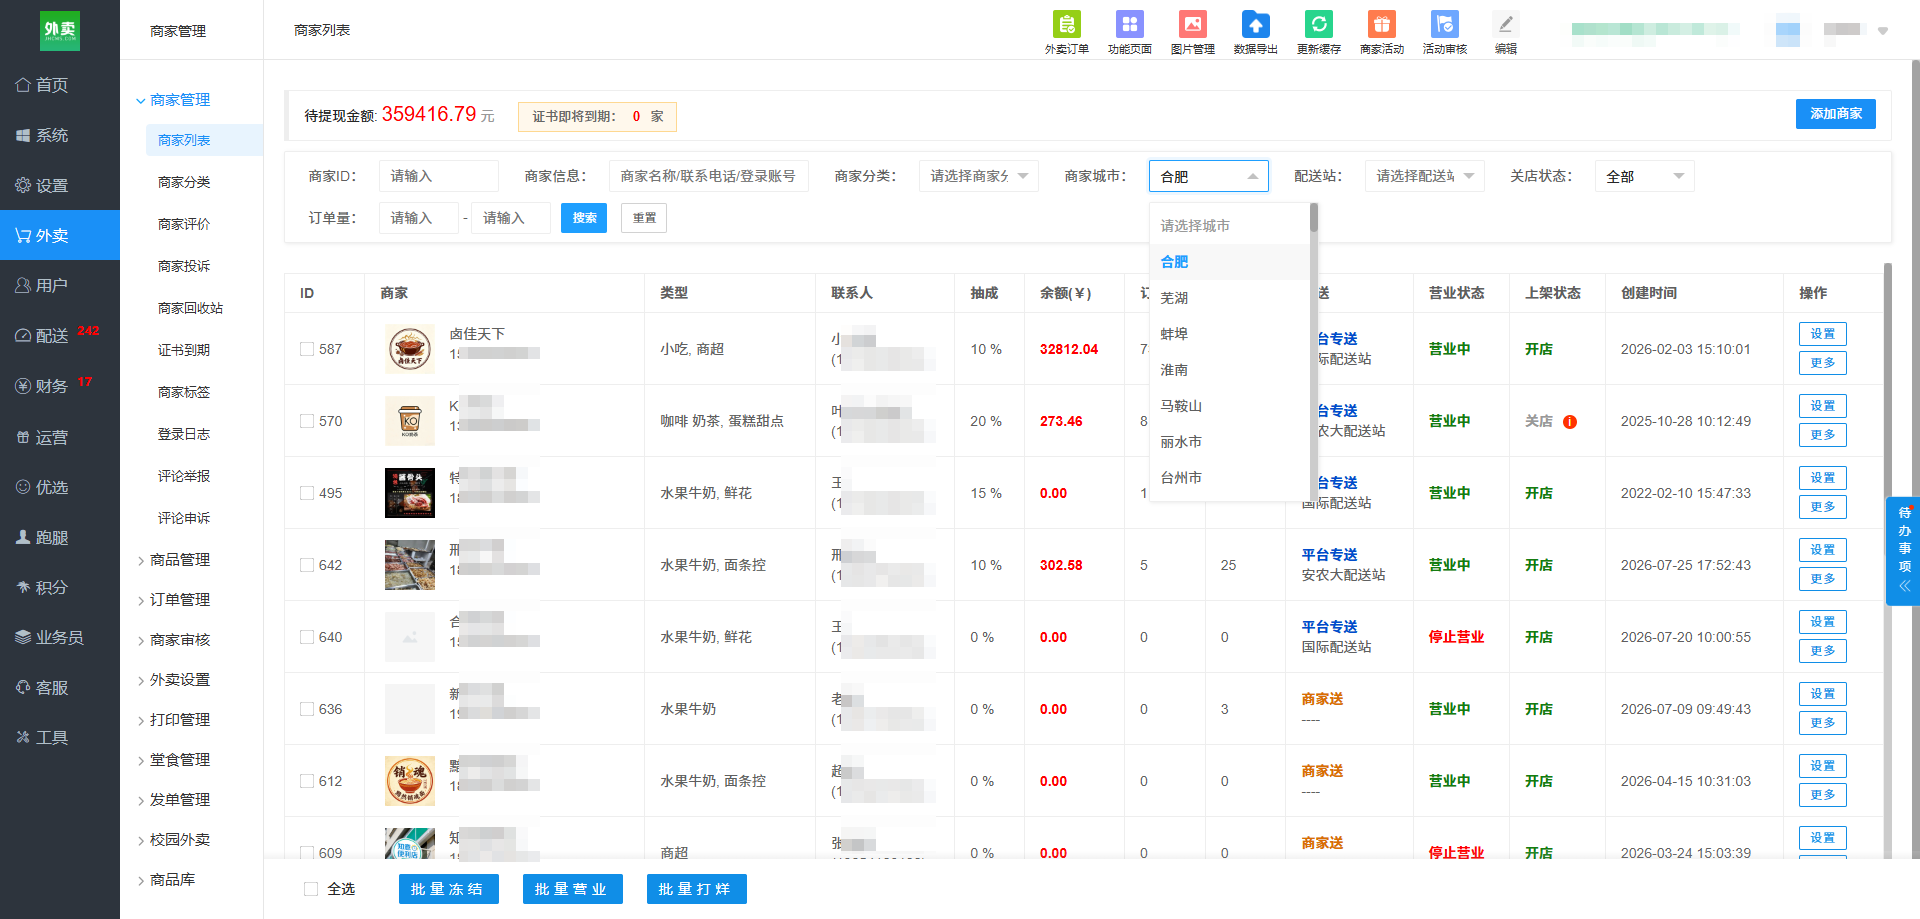
Task: Click the 商家信息 search input
Action: (709, 176)
